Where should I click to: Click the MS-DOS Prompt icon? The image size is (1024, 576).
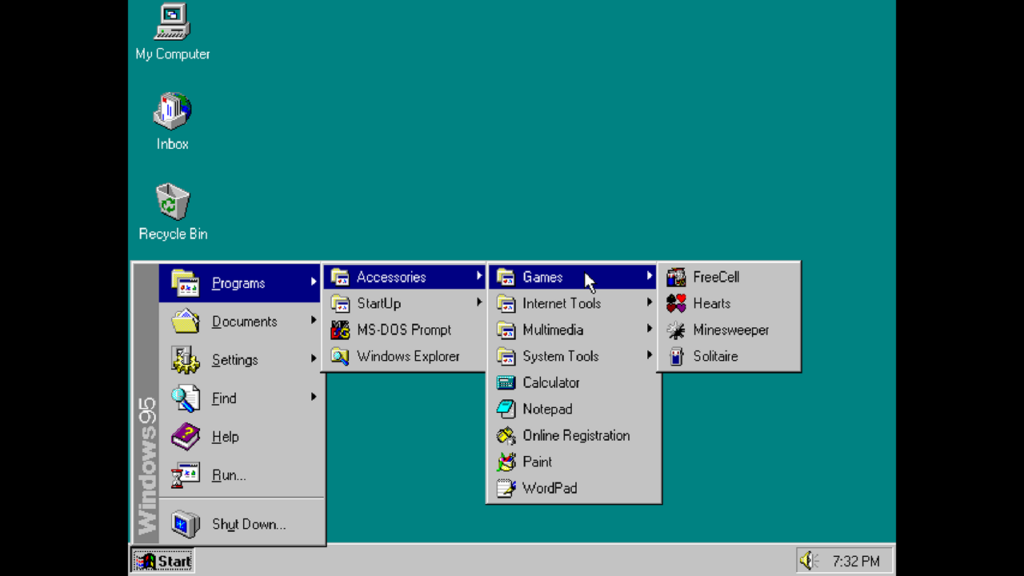(x=340, y=330)
